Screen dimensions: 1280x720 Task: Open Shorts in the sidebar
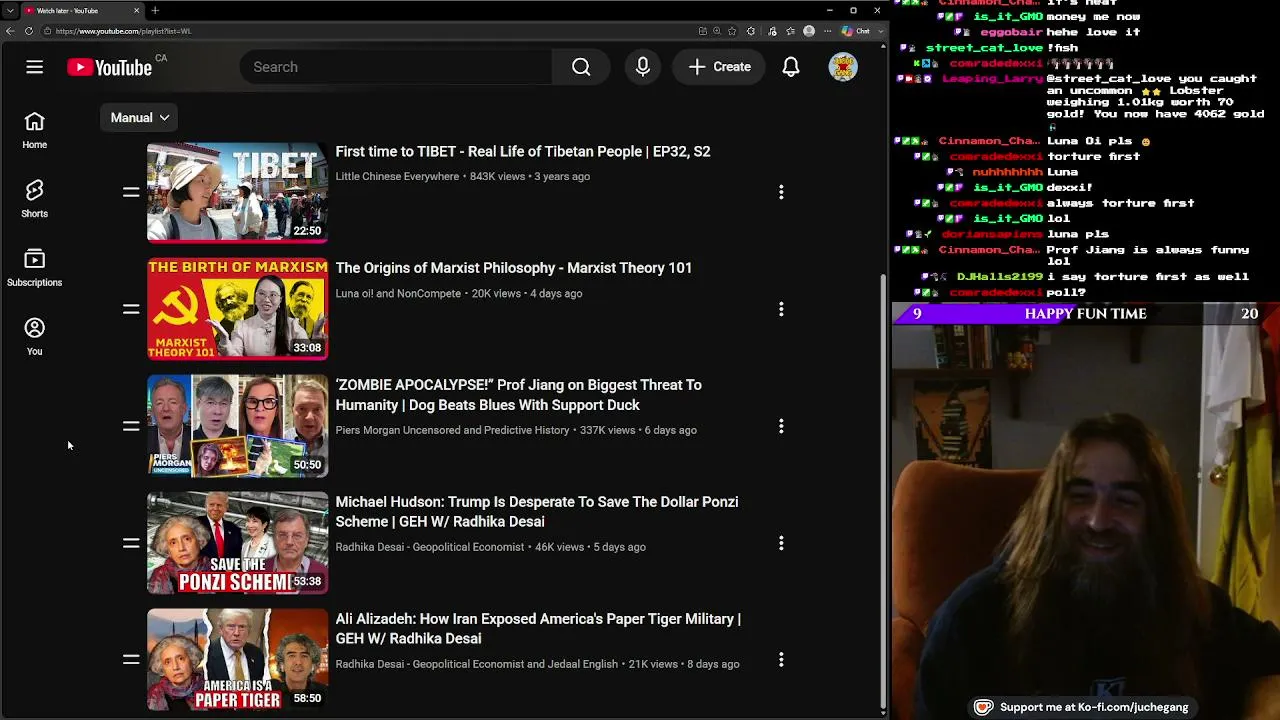tap(34, 199)
